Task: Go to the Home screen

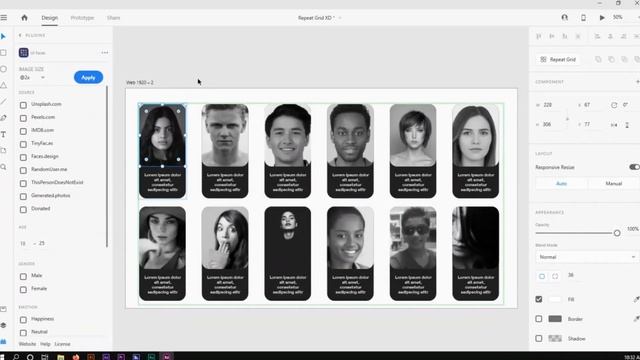Action: 24,18
